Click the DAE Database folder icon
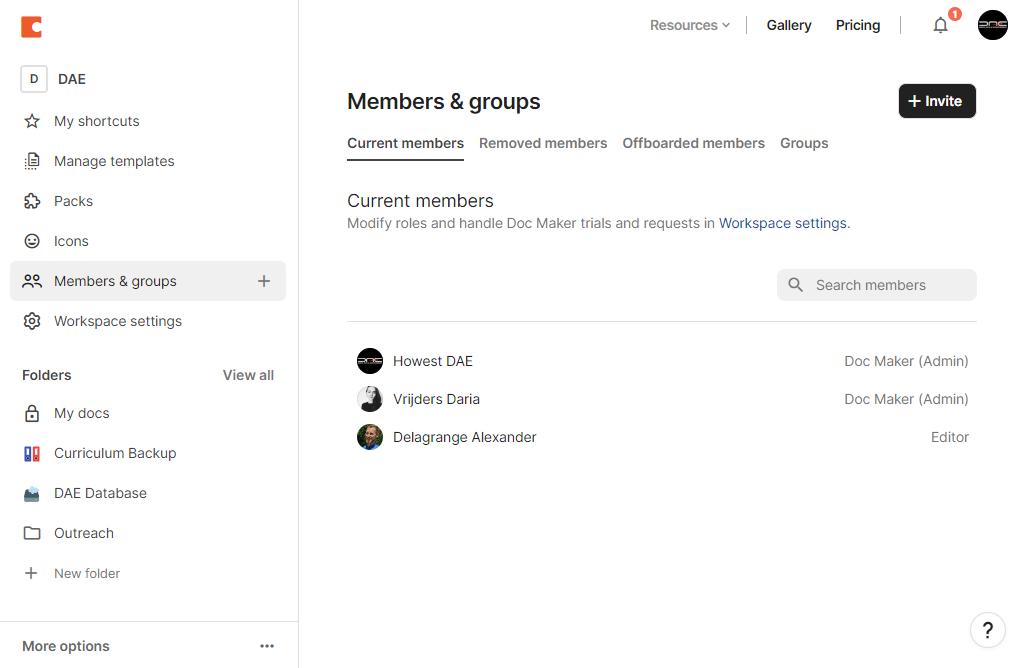The width and height of the screenshot is (1017, 668). (32, 494)
